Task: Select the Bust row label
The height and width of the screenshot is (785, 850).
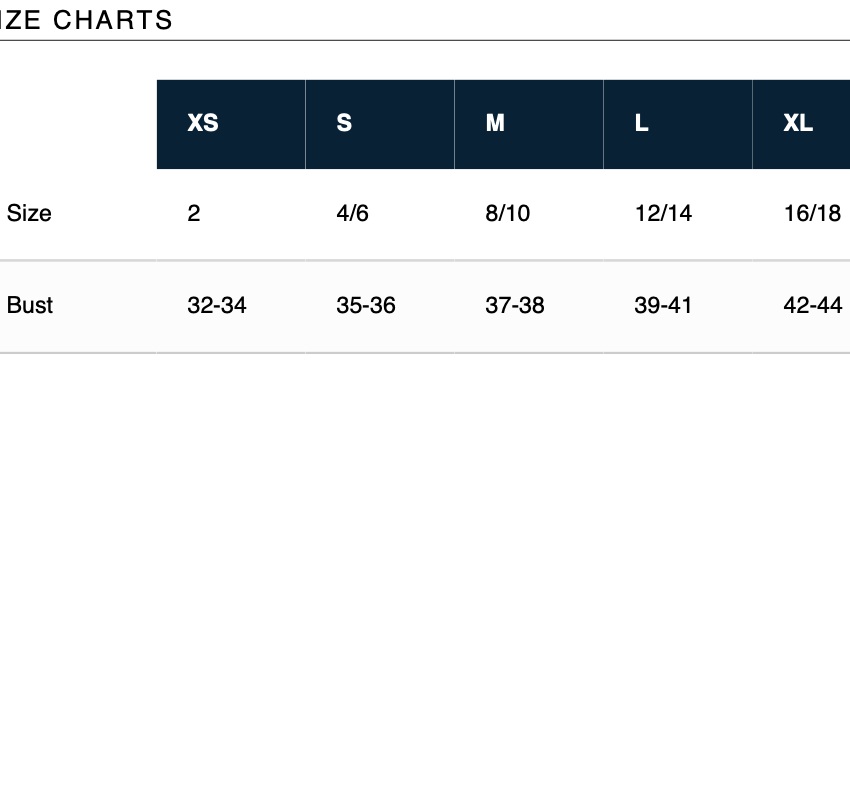Action: (x=30, y=305)
